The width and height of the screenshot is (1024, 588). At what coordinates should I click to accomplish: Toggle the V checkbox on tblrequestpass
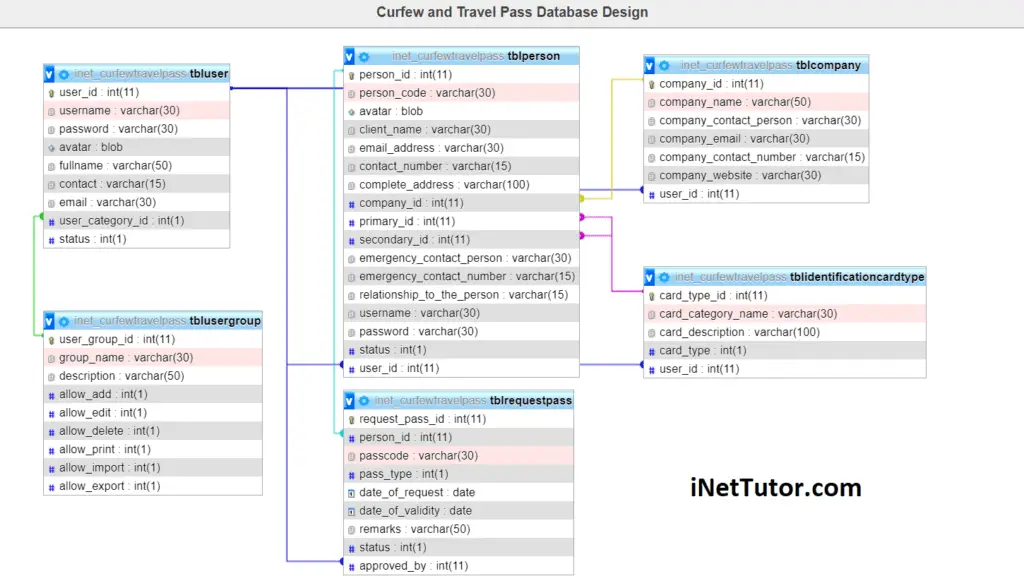(x=348, y=399)
